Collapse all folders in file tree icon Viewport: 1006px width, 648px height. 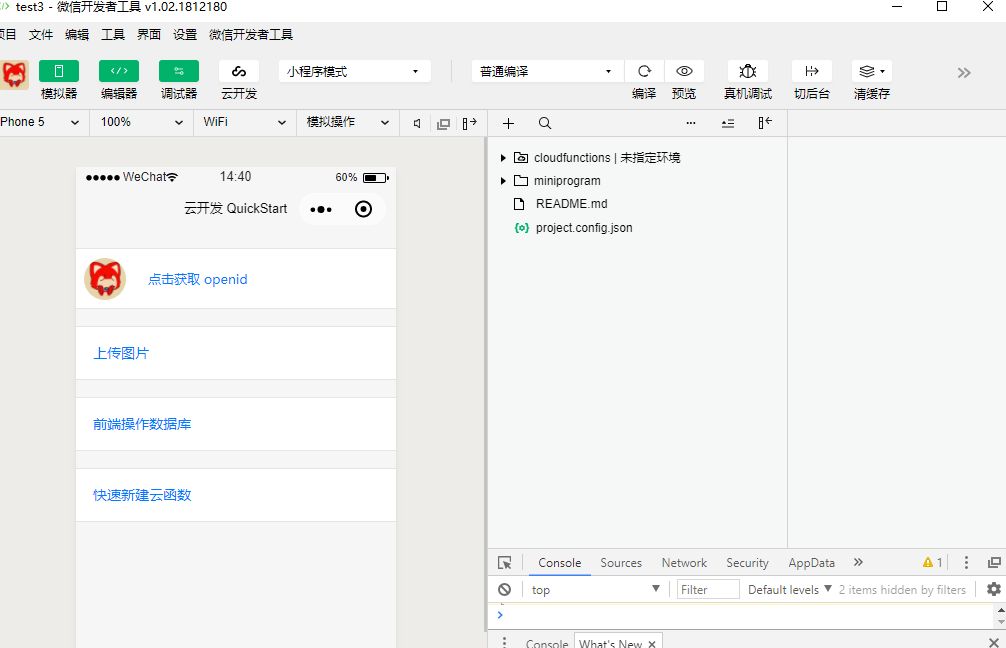[x=728, y=123]
